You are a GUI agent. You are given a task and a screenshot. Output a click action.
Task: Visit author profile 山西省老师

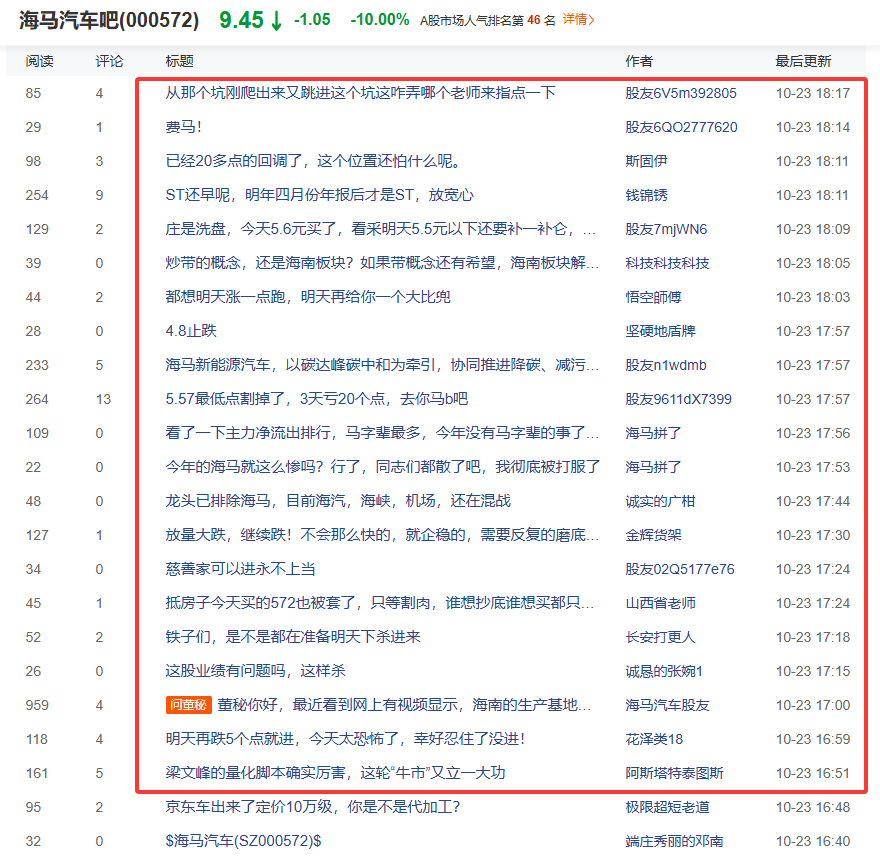(x=661, y=603)
